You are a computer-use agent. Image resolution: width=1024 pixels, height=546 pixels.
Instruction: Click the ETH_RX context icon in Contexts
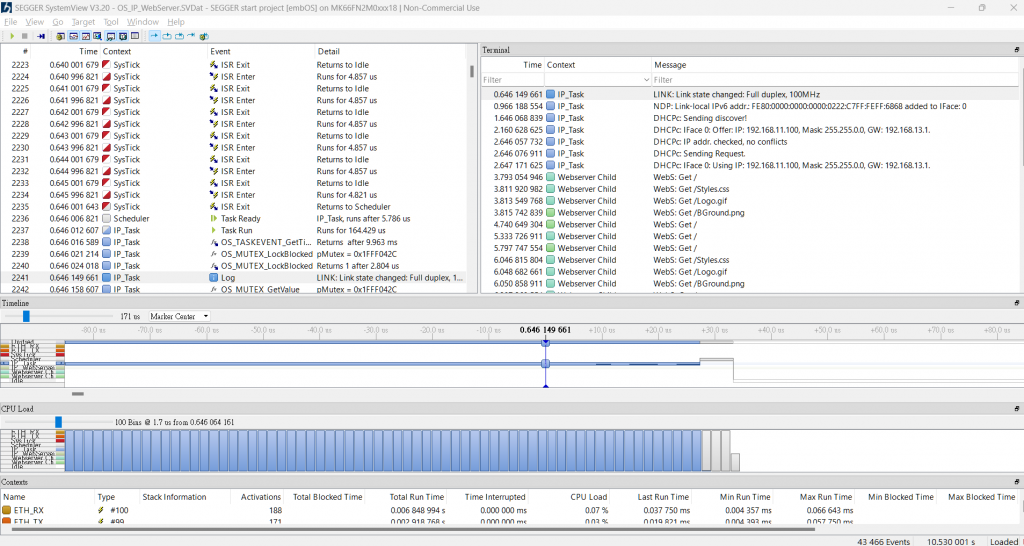tap(7, 509)
